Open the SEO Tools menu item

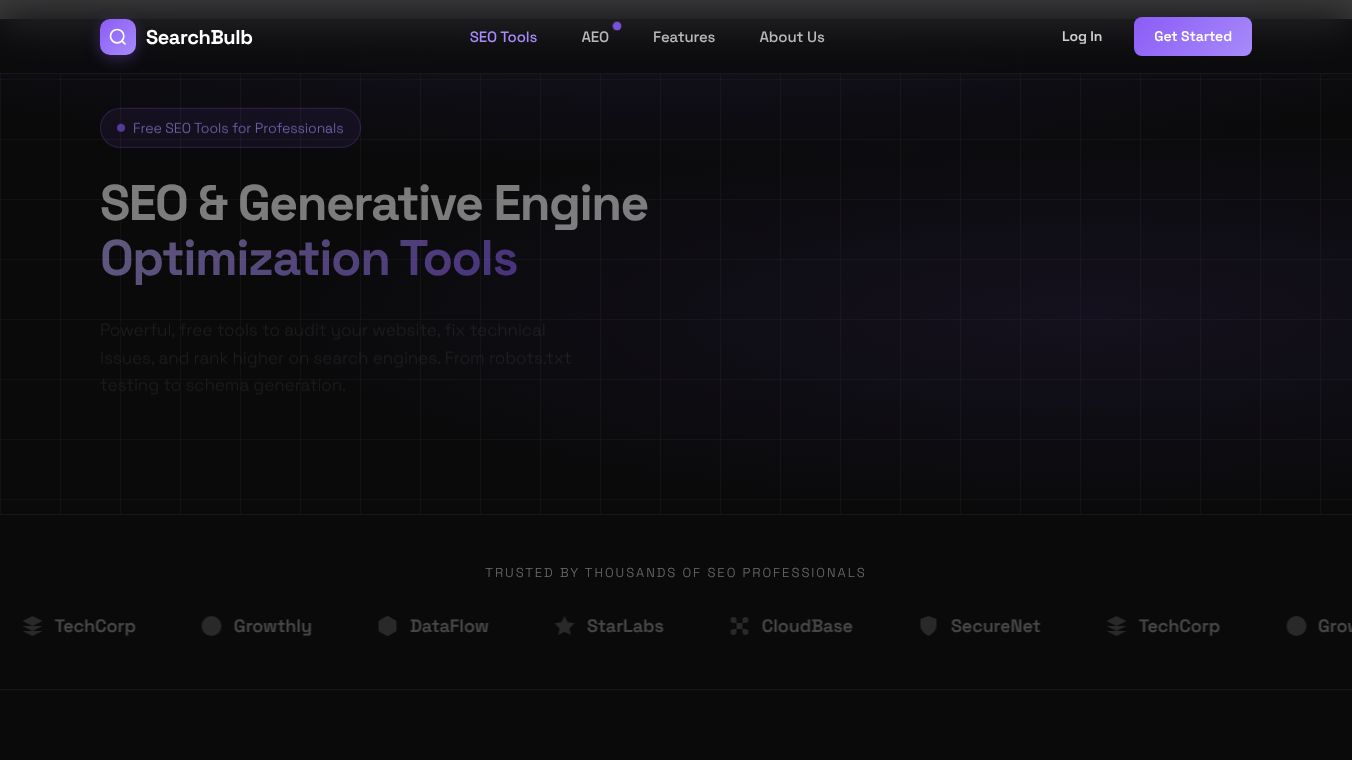(x=503, y=37)
